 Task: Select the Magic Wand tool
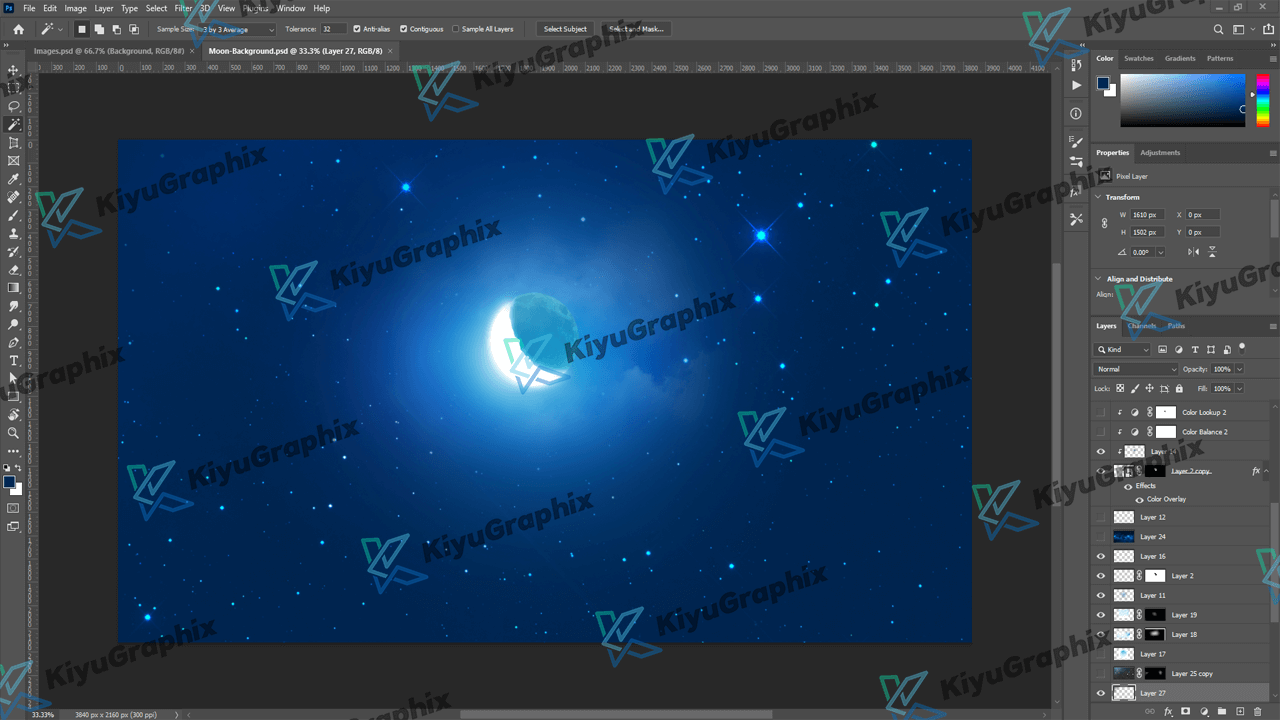tap(14, 124)
